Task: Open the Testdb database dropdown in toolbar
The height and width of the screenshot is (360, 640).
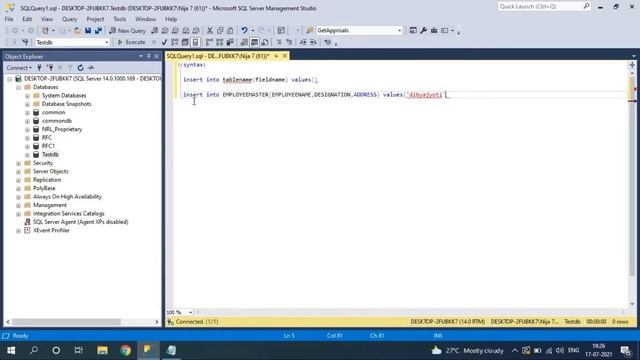Action: click(x=72, y=42)
